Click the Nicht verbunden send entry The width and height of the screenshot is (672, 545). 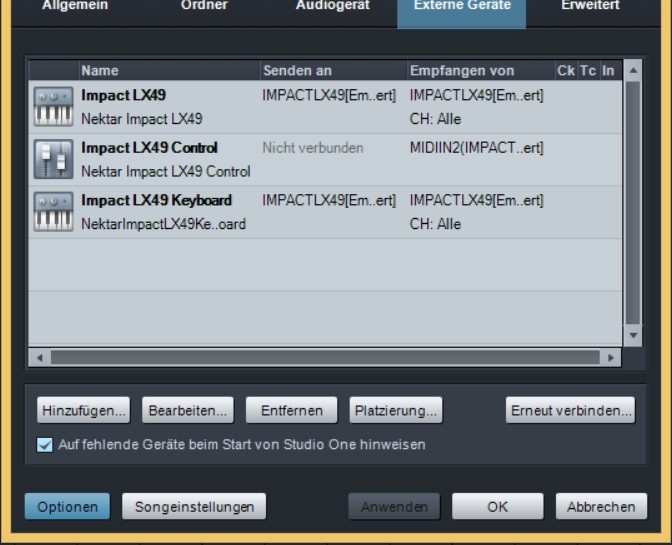pyautogui.click(x=313, y=148)
